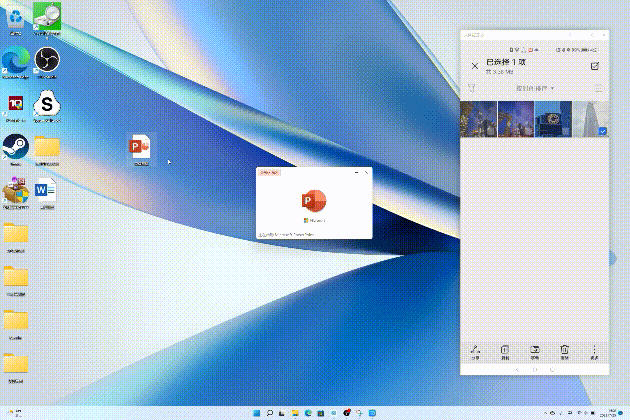This screenshot has height=420, width=630.
Task: Tap the Delete trash icon
Action: 565,350
